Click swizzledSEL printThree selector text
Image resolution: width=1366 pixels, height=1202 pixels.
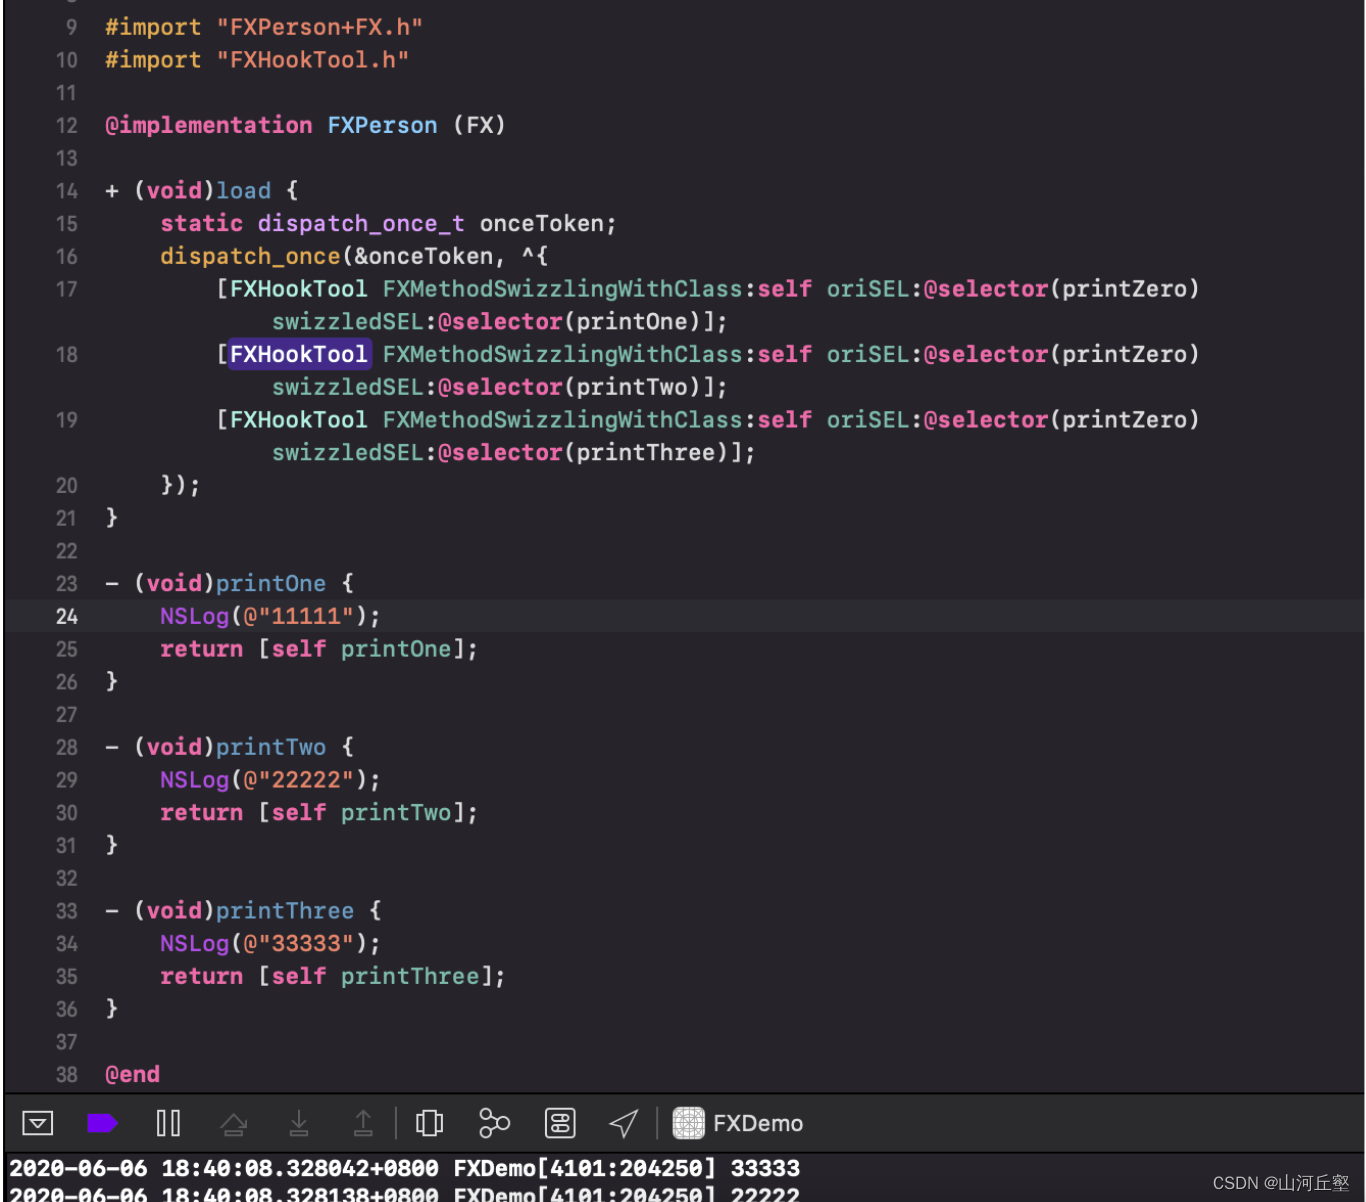(514, 452)
